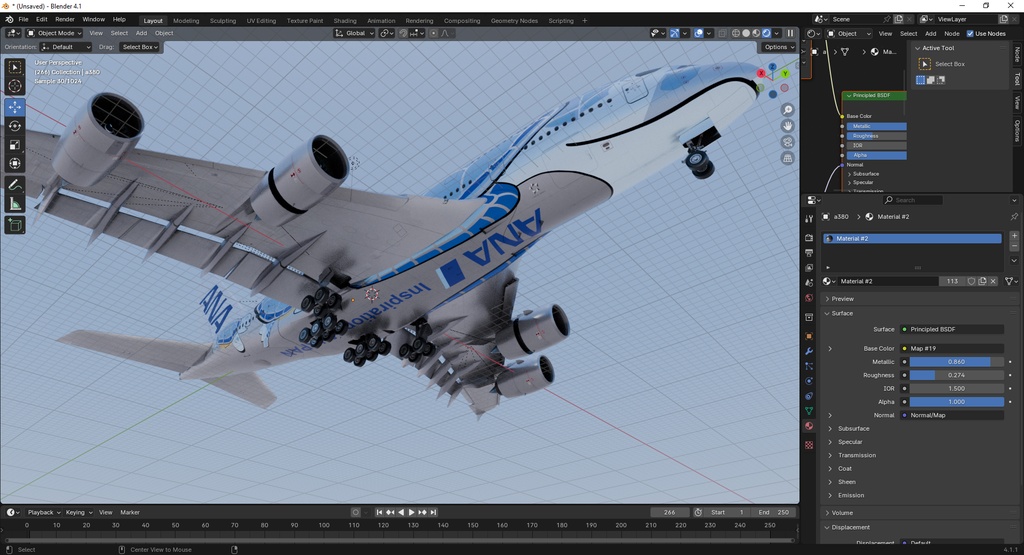Image resolution: width=1024 pixels, height=555 pixels.
Task: Toggle camera view in viewport
Action: pos(788,142)
